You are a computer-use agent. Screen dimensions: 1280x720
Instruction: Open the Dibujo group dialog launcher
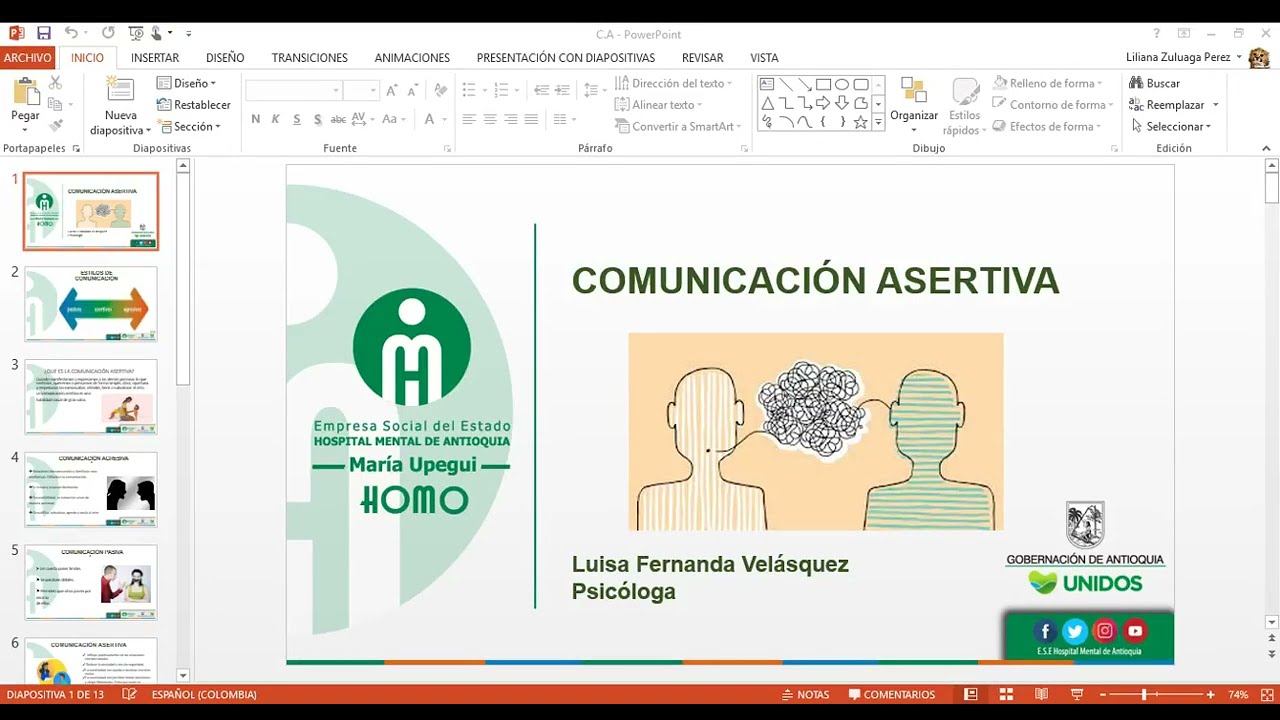click(1114, 148)
